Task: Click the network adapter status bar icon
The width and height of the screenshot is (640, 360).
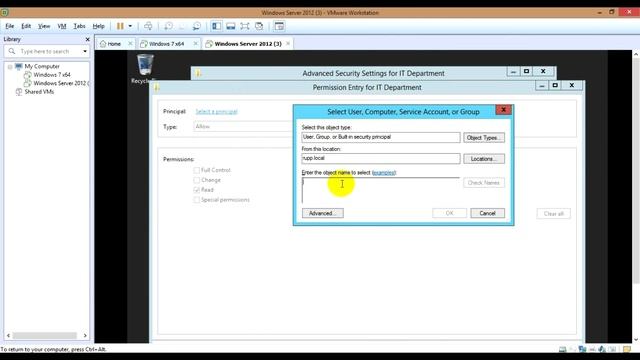Action: coord(582,349)
